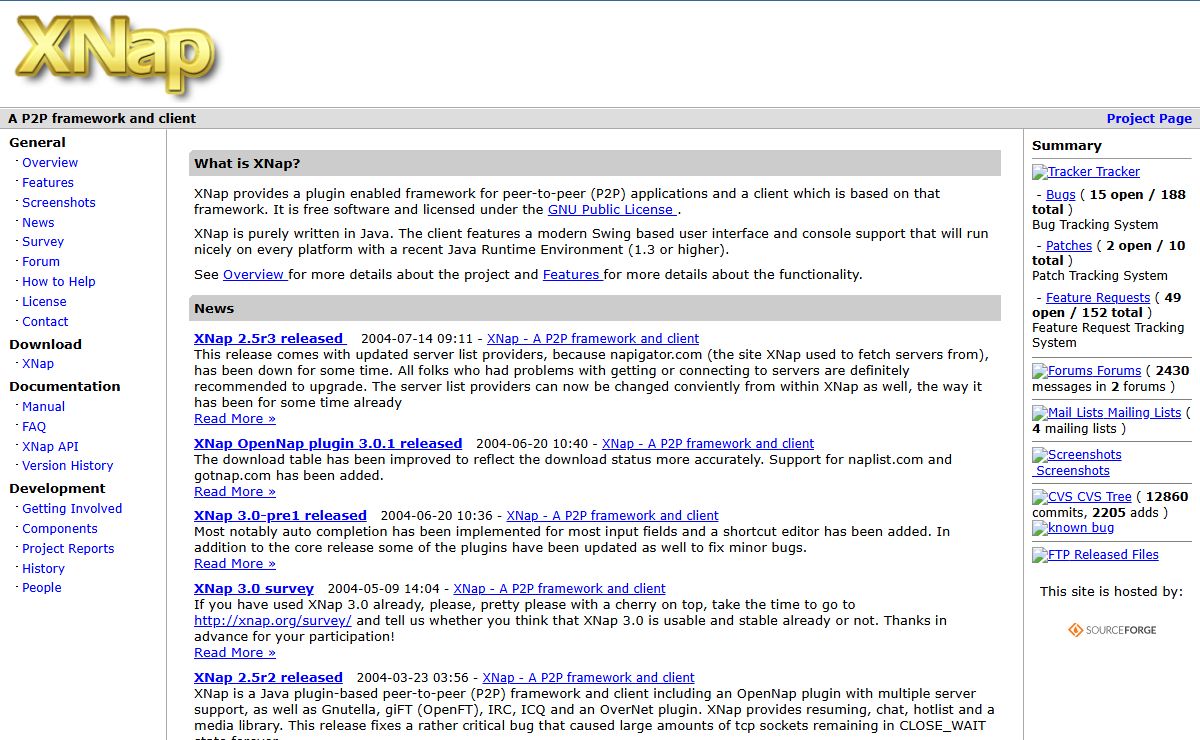Image resolution: width=1200 pixels, height=740 pixels.
Task: Select the 'This site is hosted by:' text
Action: (1111, 592)
